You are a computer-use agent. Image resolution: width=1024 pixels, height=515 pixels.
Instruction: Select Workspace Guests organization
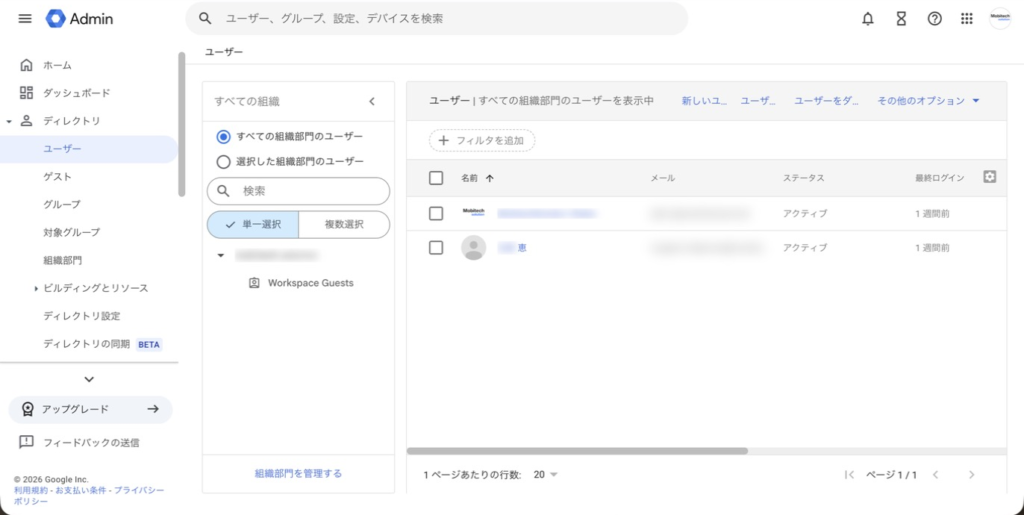click(310, 283)
